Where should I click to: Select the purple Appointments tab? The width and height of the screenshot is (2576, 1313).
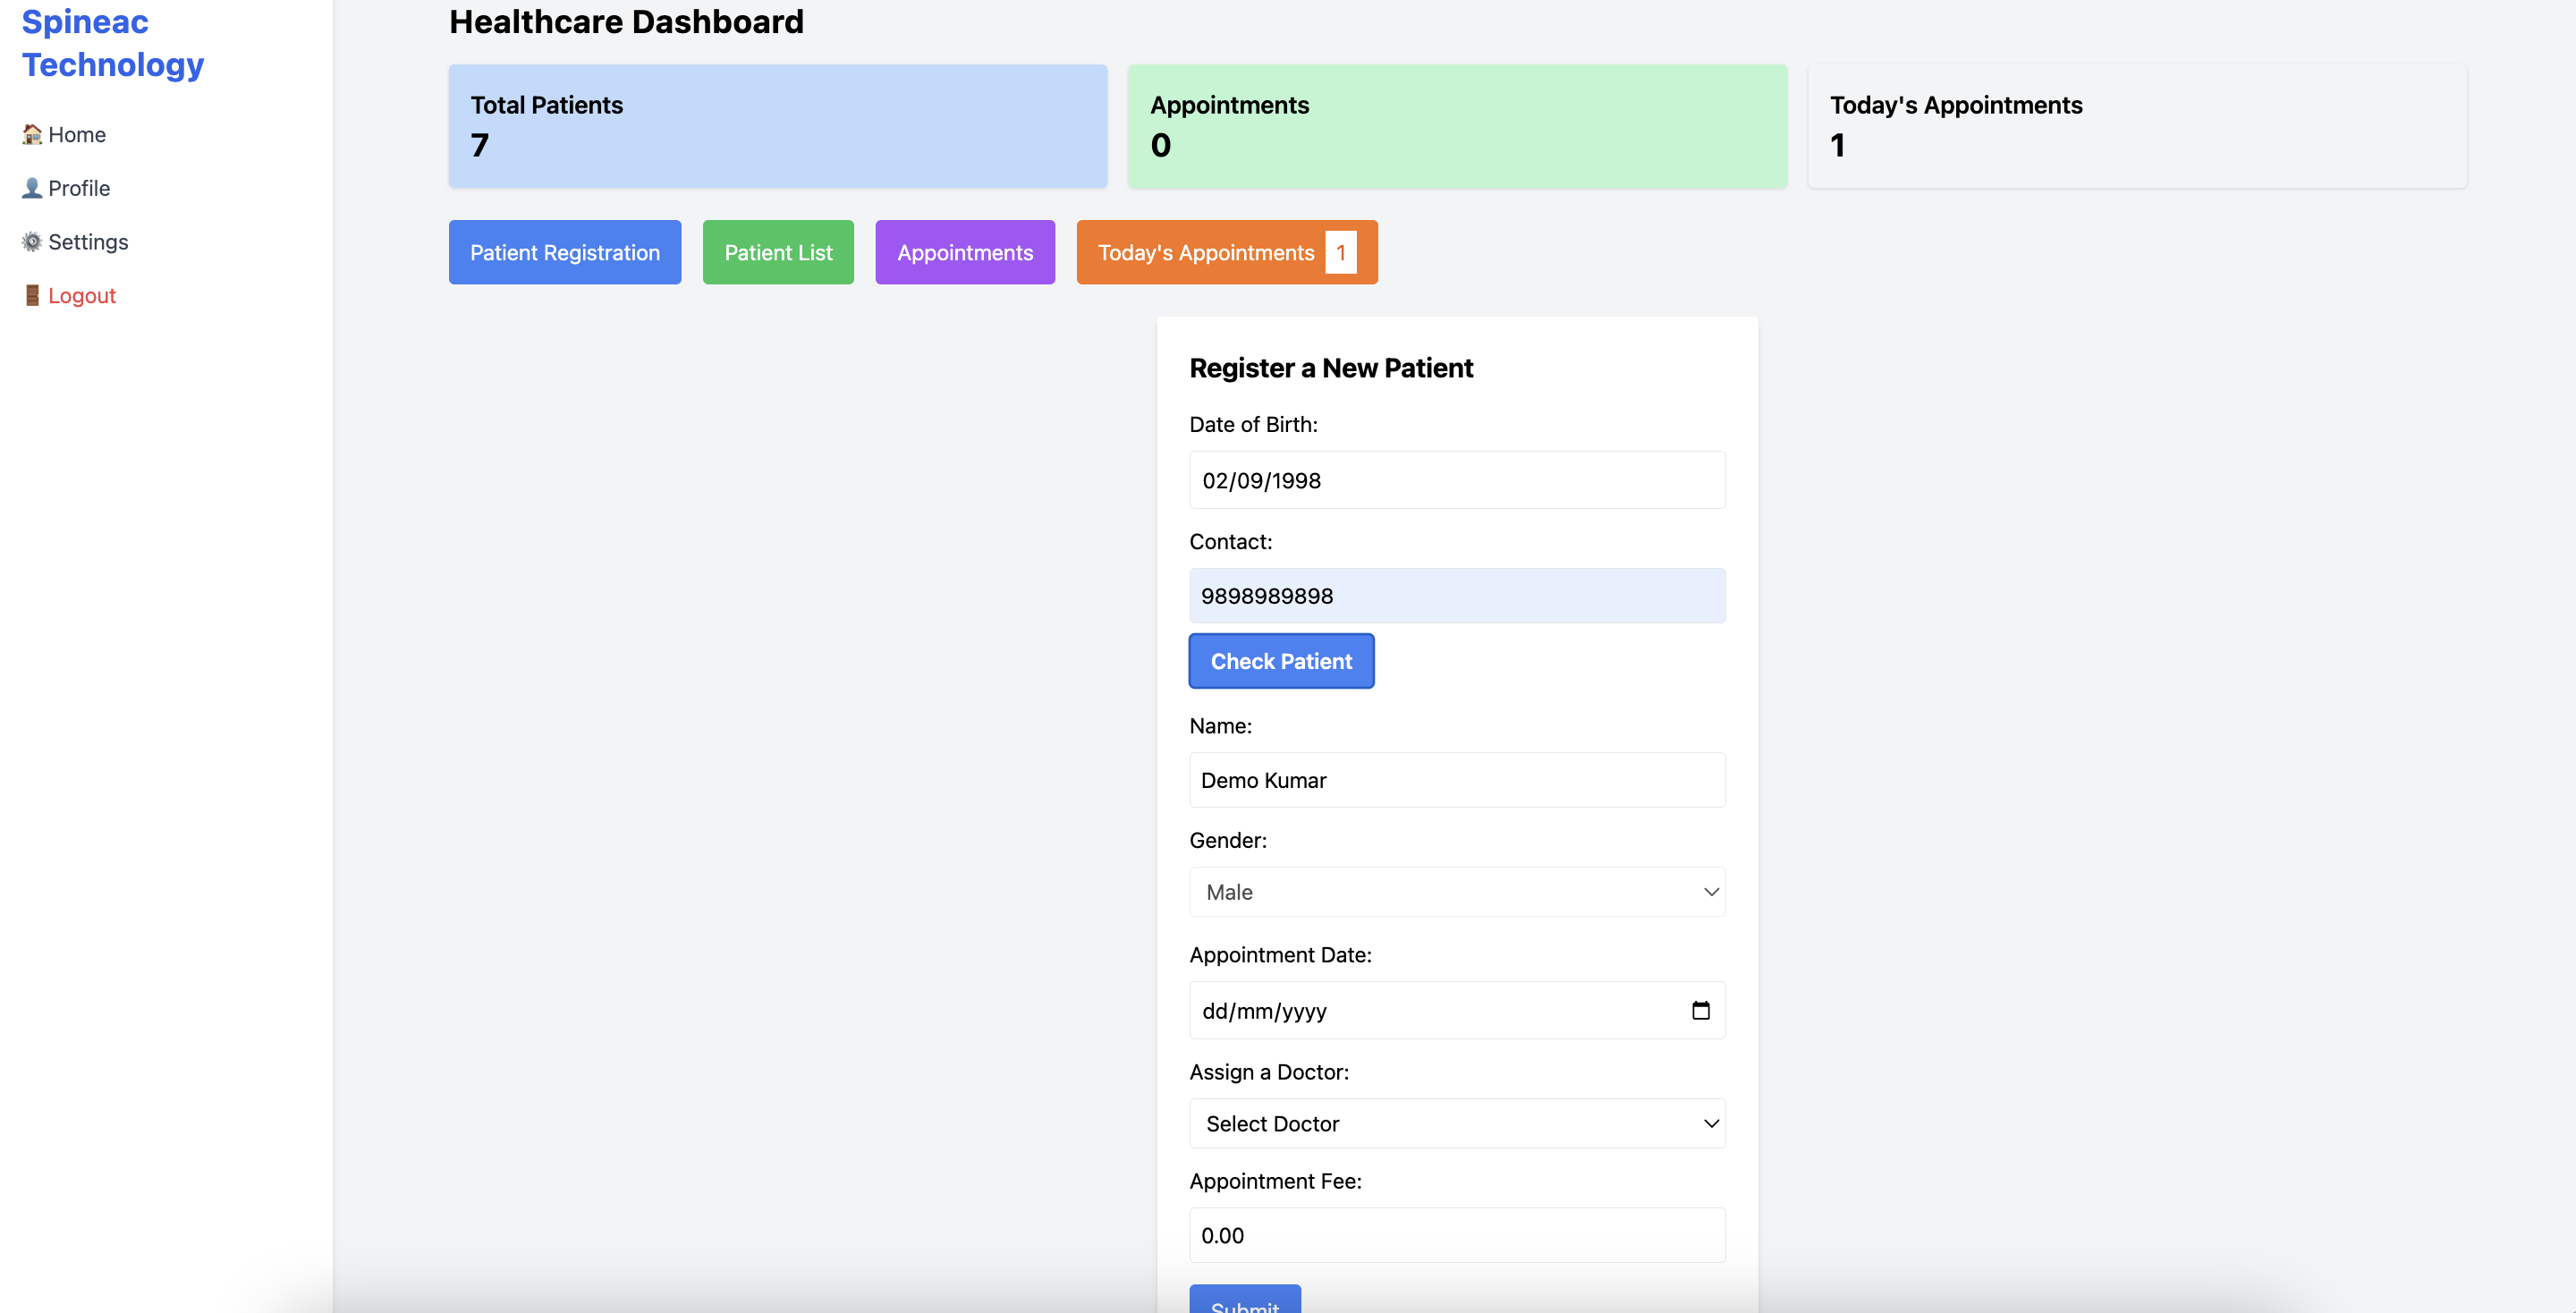tap(965, 252)
